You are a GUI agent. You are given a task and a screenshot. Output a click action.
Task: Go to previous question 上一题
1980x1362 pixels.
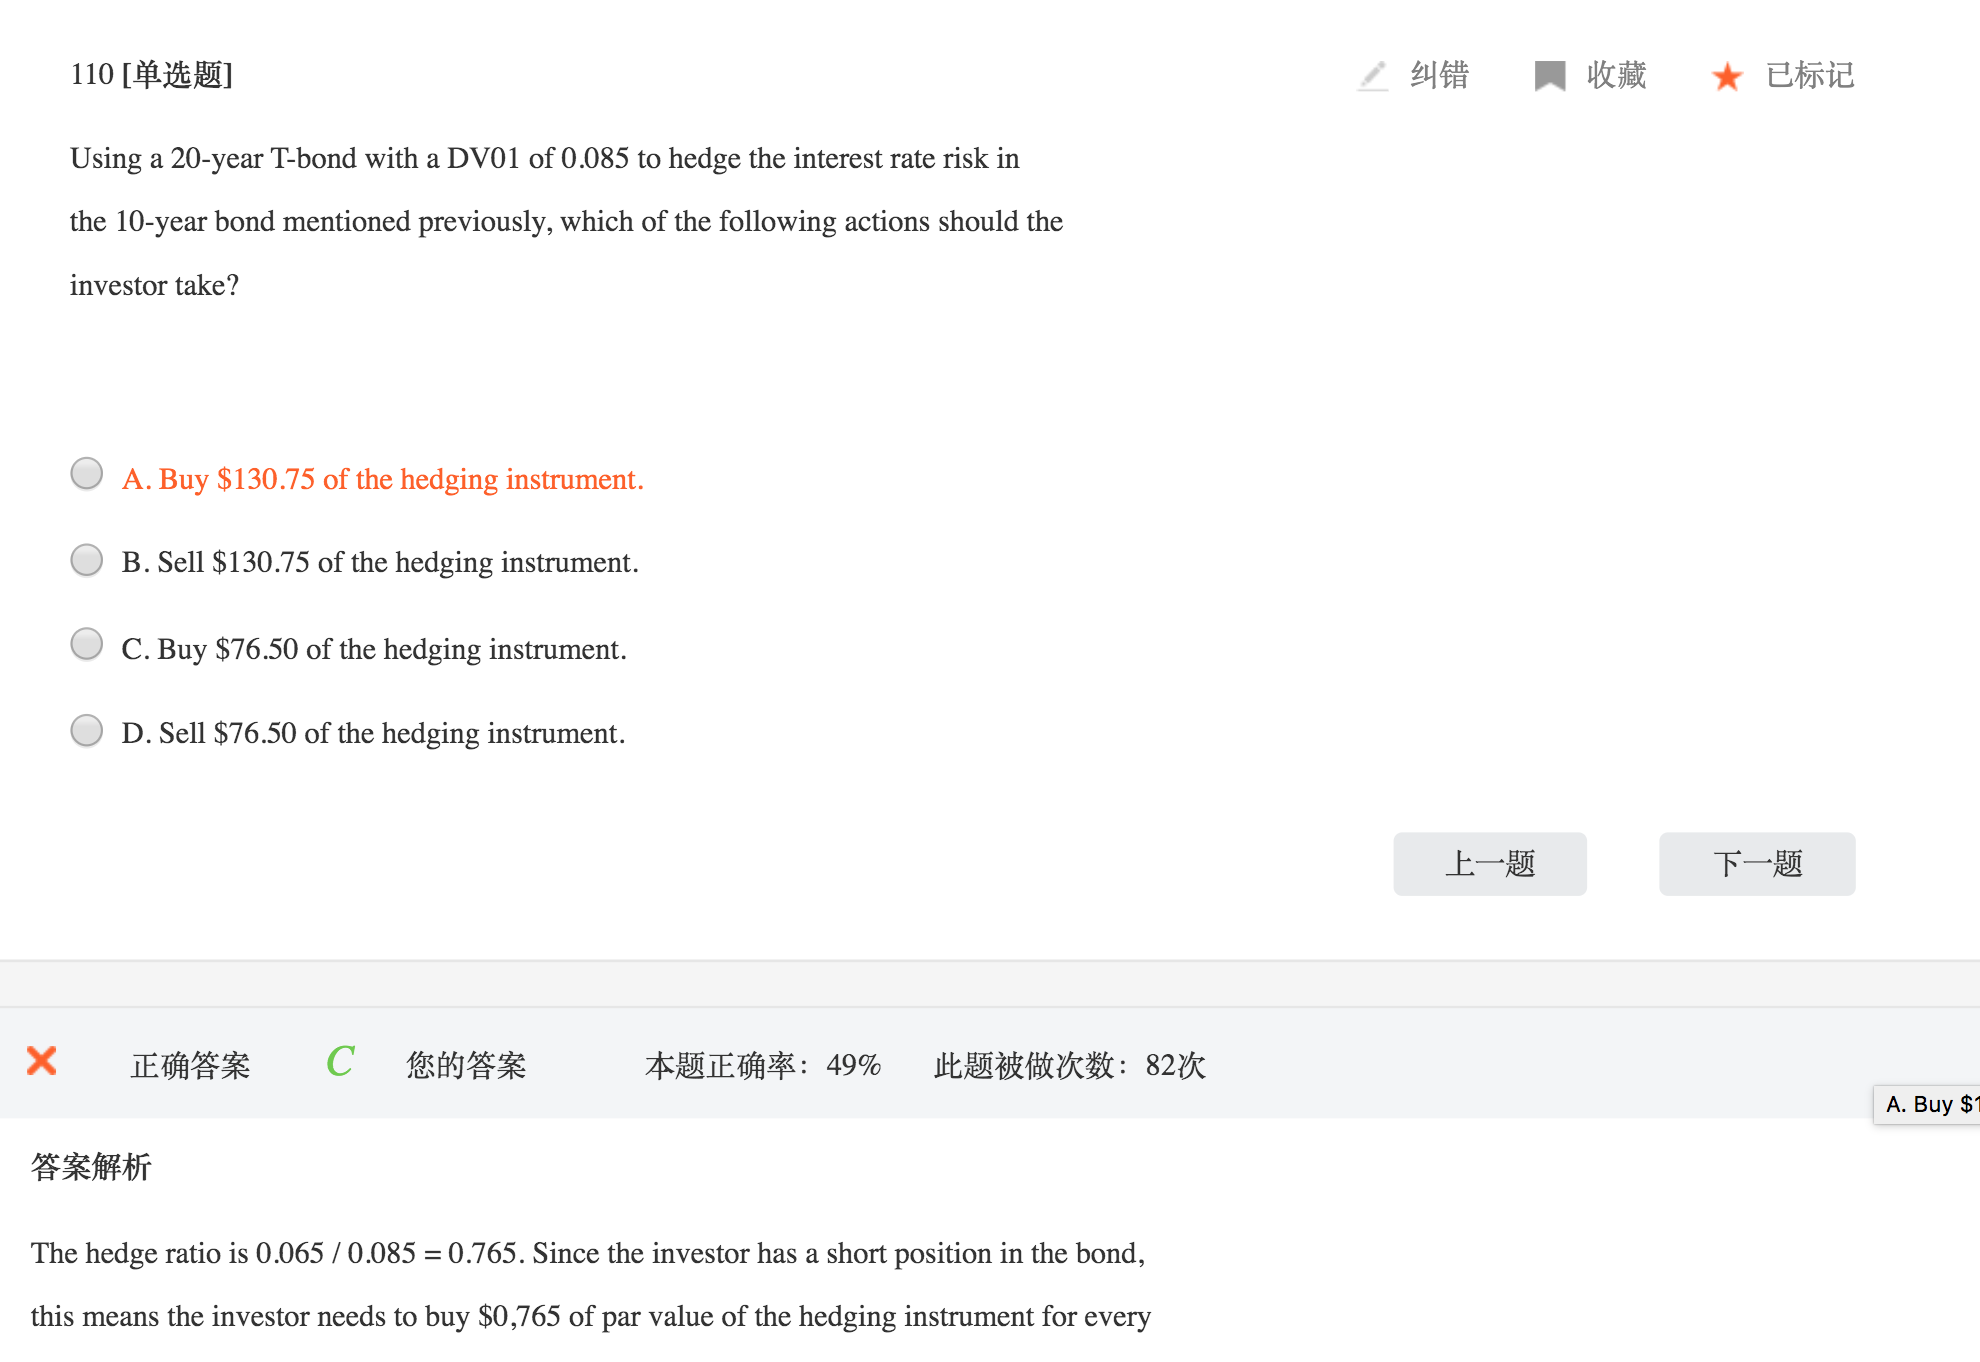1489,864
